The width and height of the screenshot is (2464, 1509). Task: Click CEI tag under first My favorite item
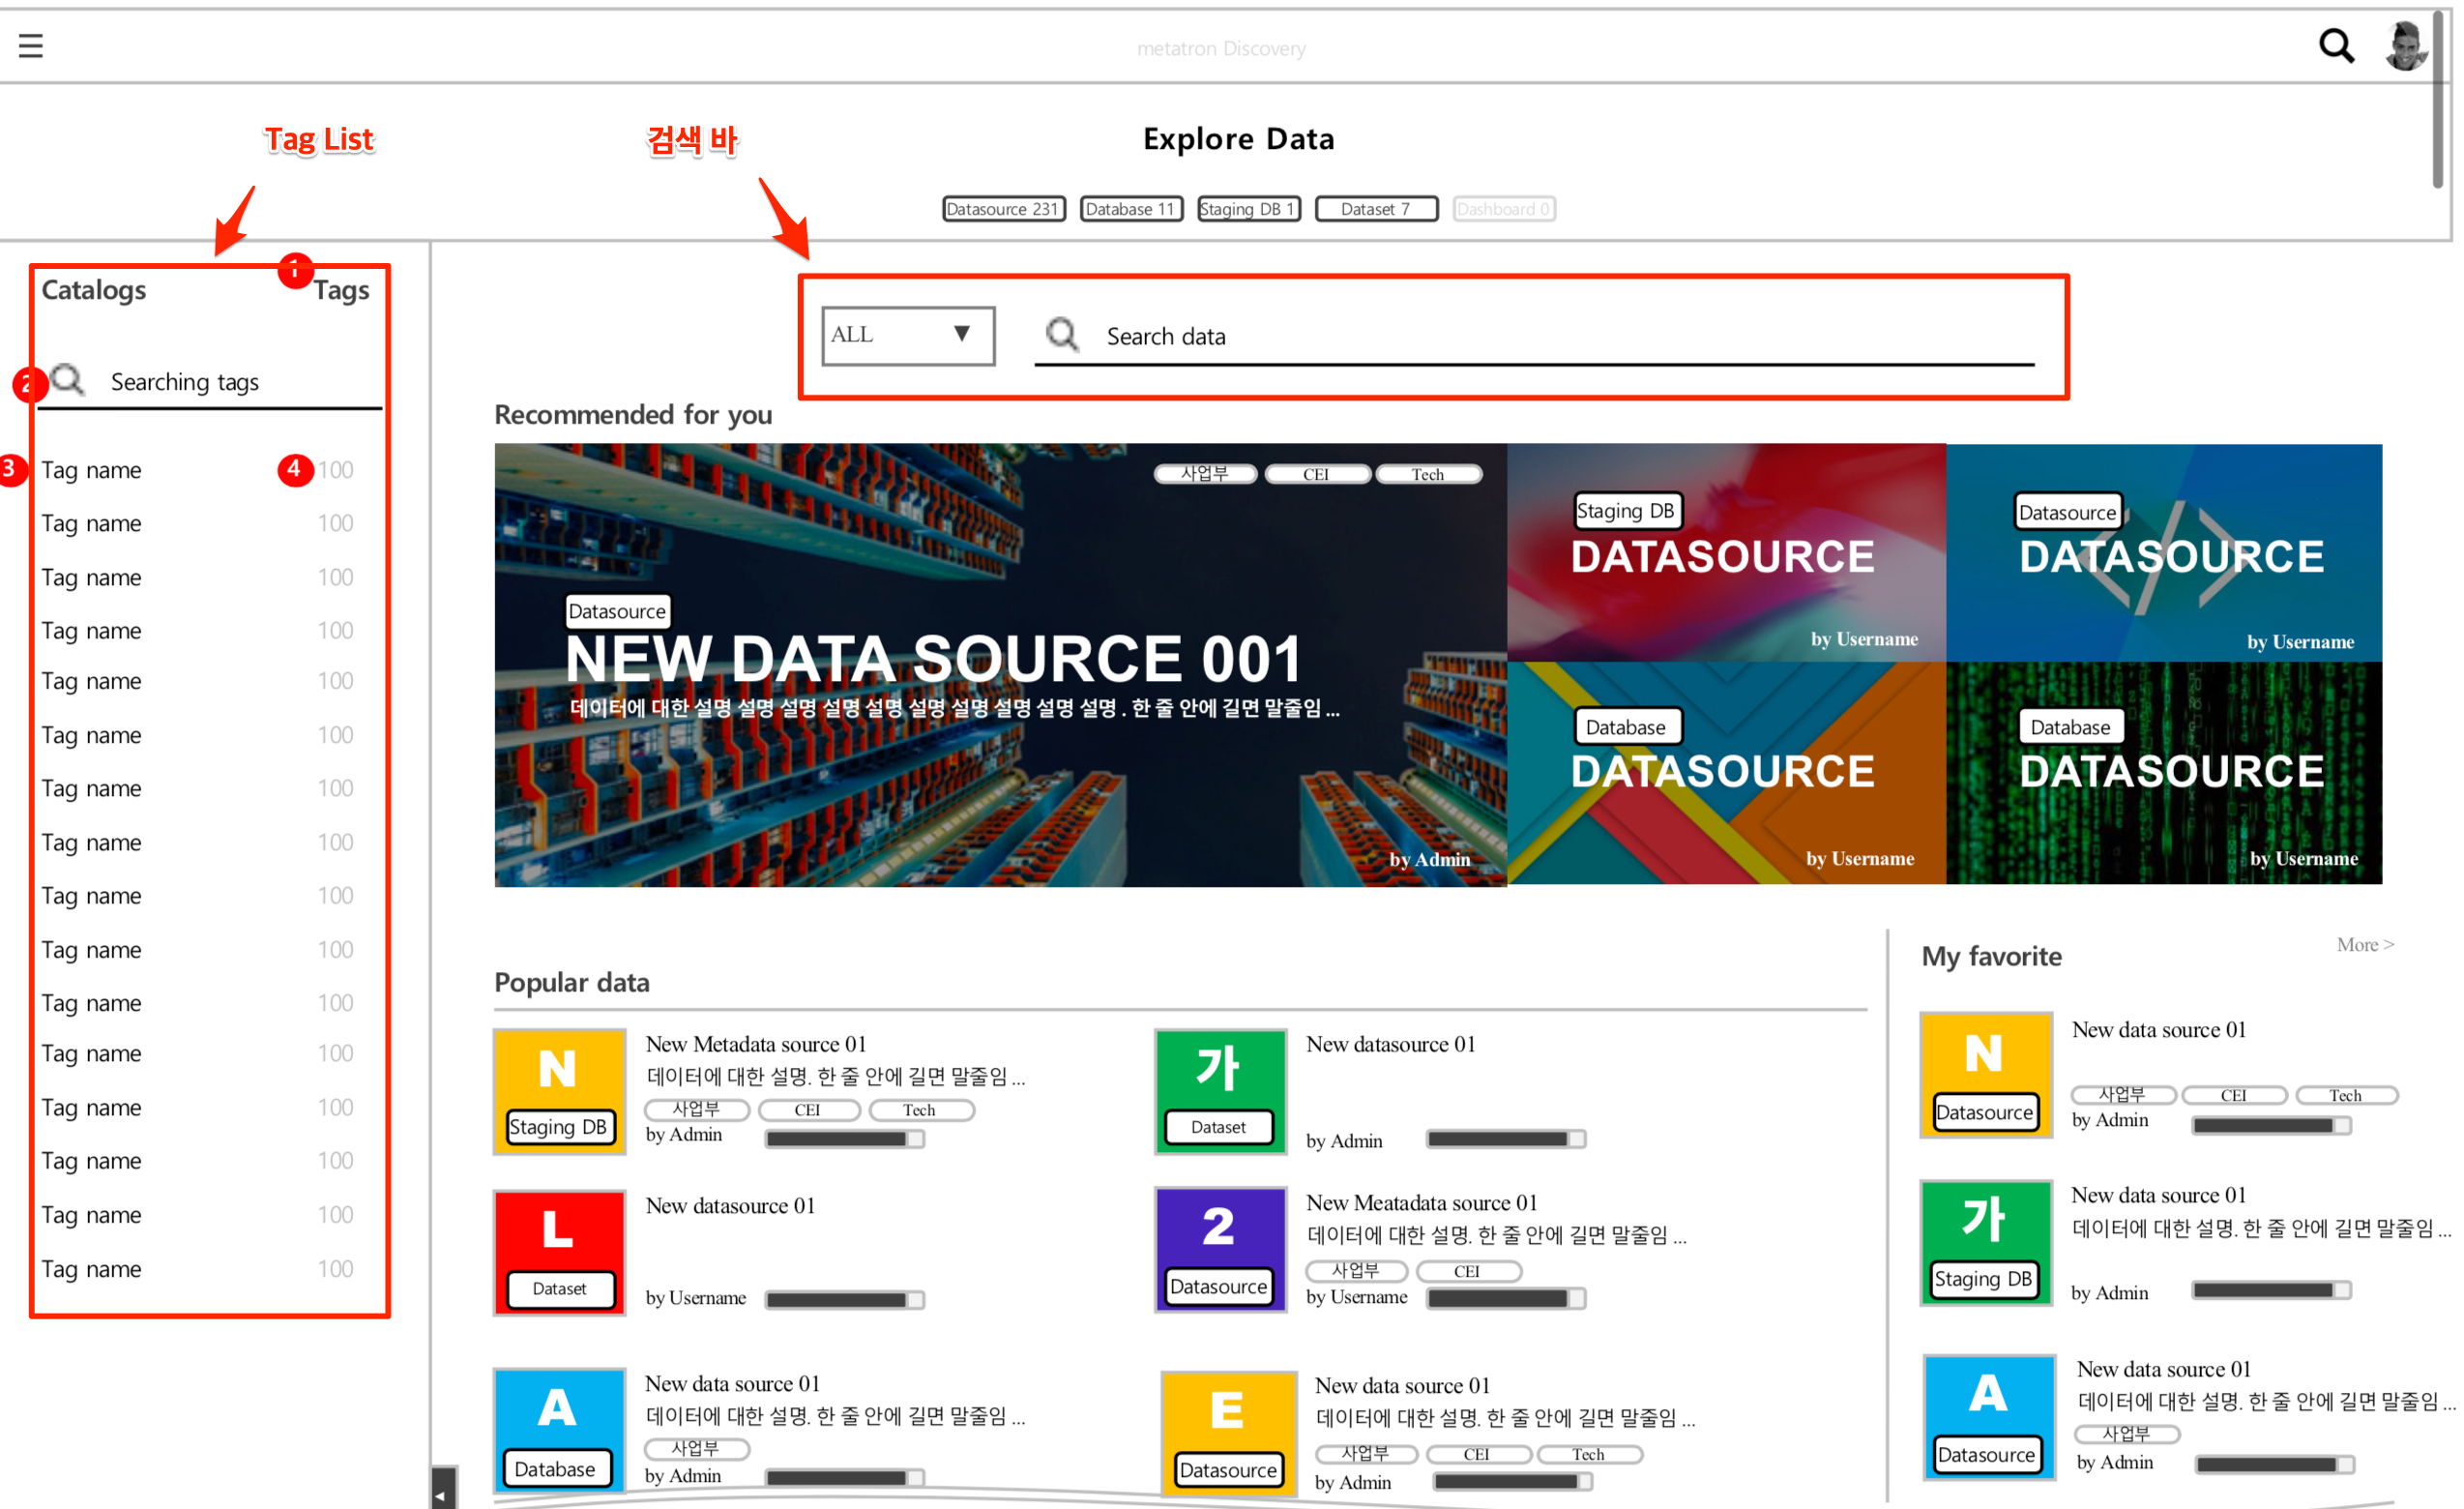pos(2234,1095)
